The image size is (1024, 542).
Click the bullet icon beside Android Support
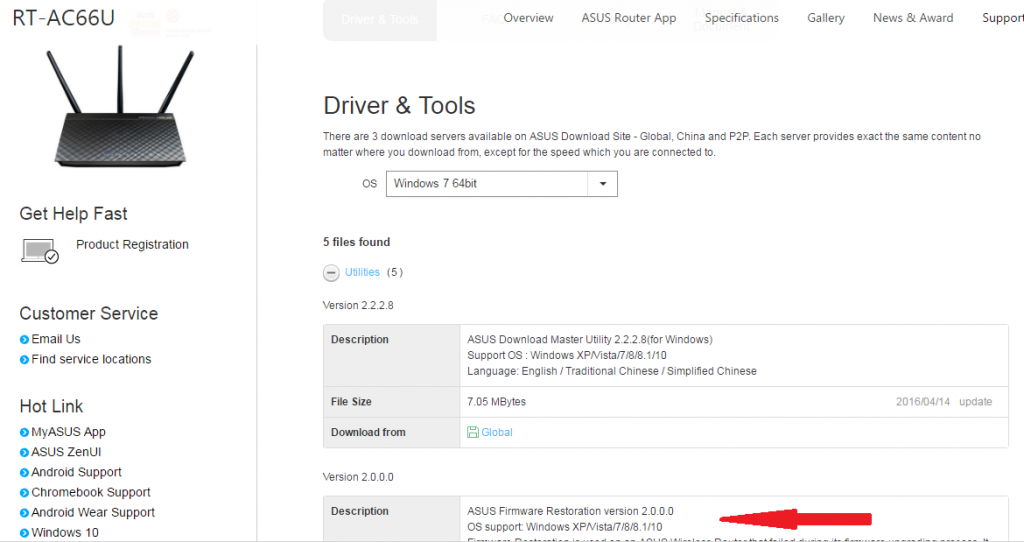tap(24, 473)
